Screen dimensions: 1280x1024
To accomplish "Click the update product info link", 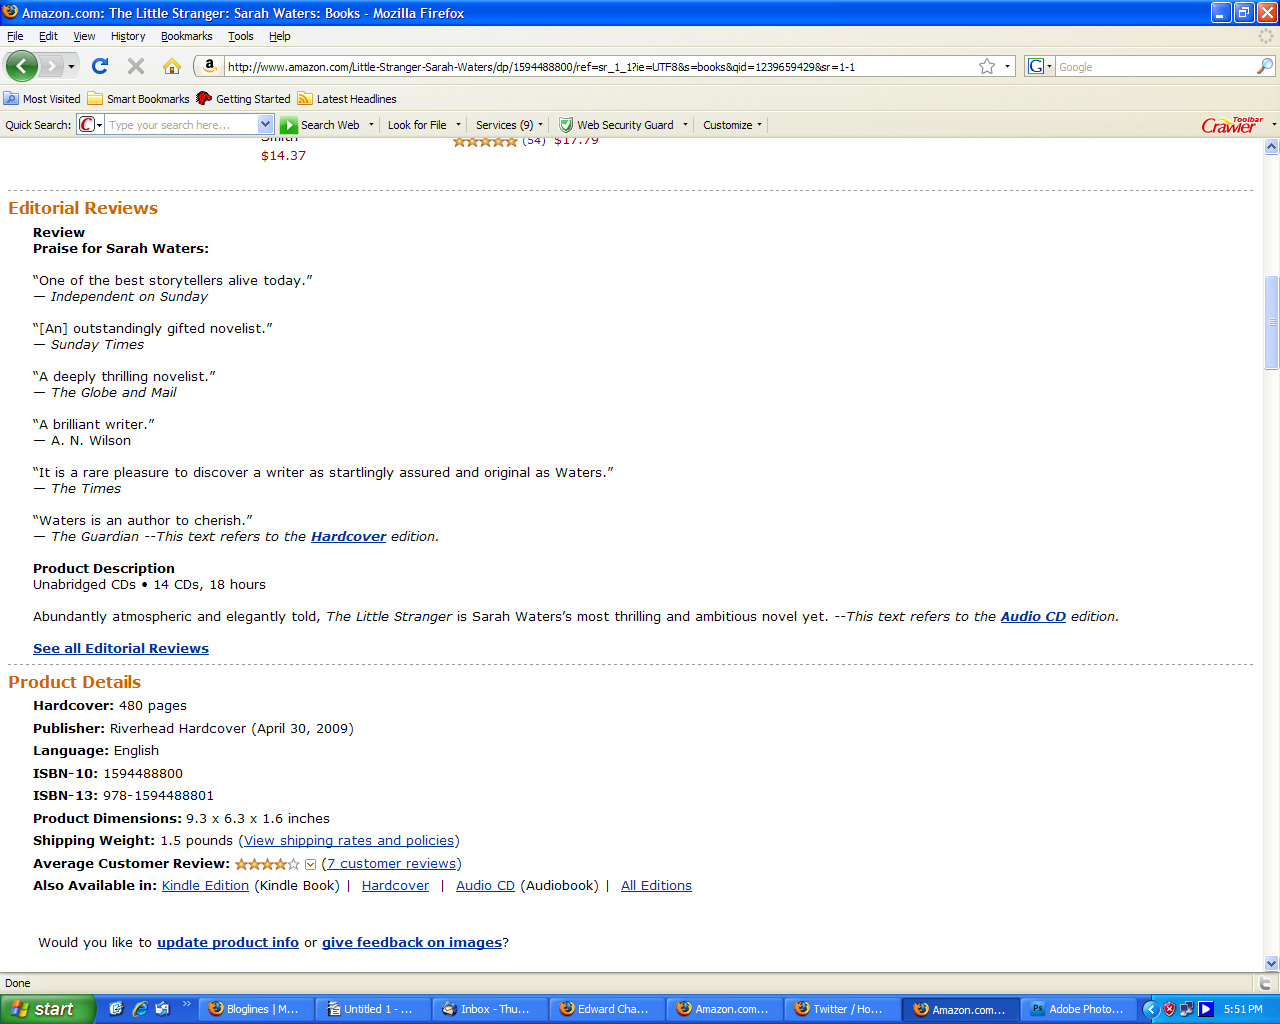I will 228,943.
